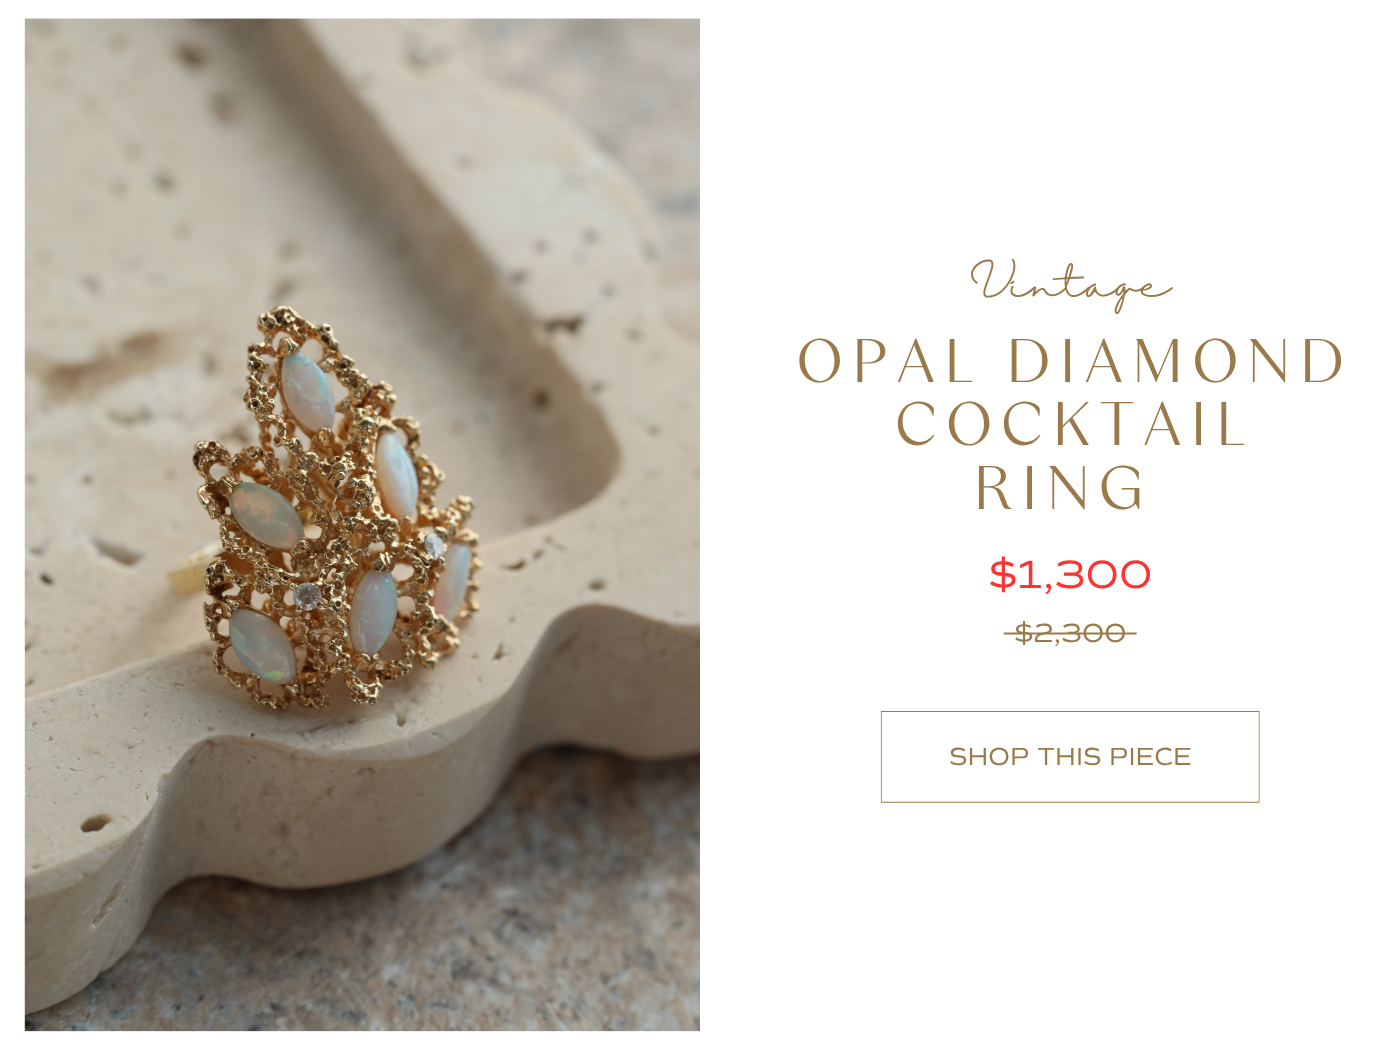Click the bottom-left opal stone
1400x1050 pixels.
(x=262, y=646)
